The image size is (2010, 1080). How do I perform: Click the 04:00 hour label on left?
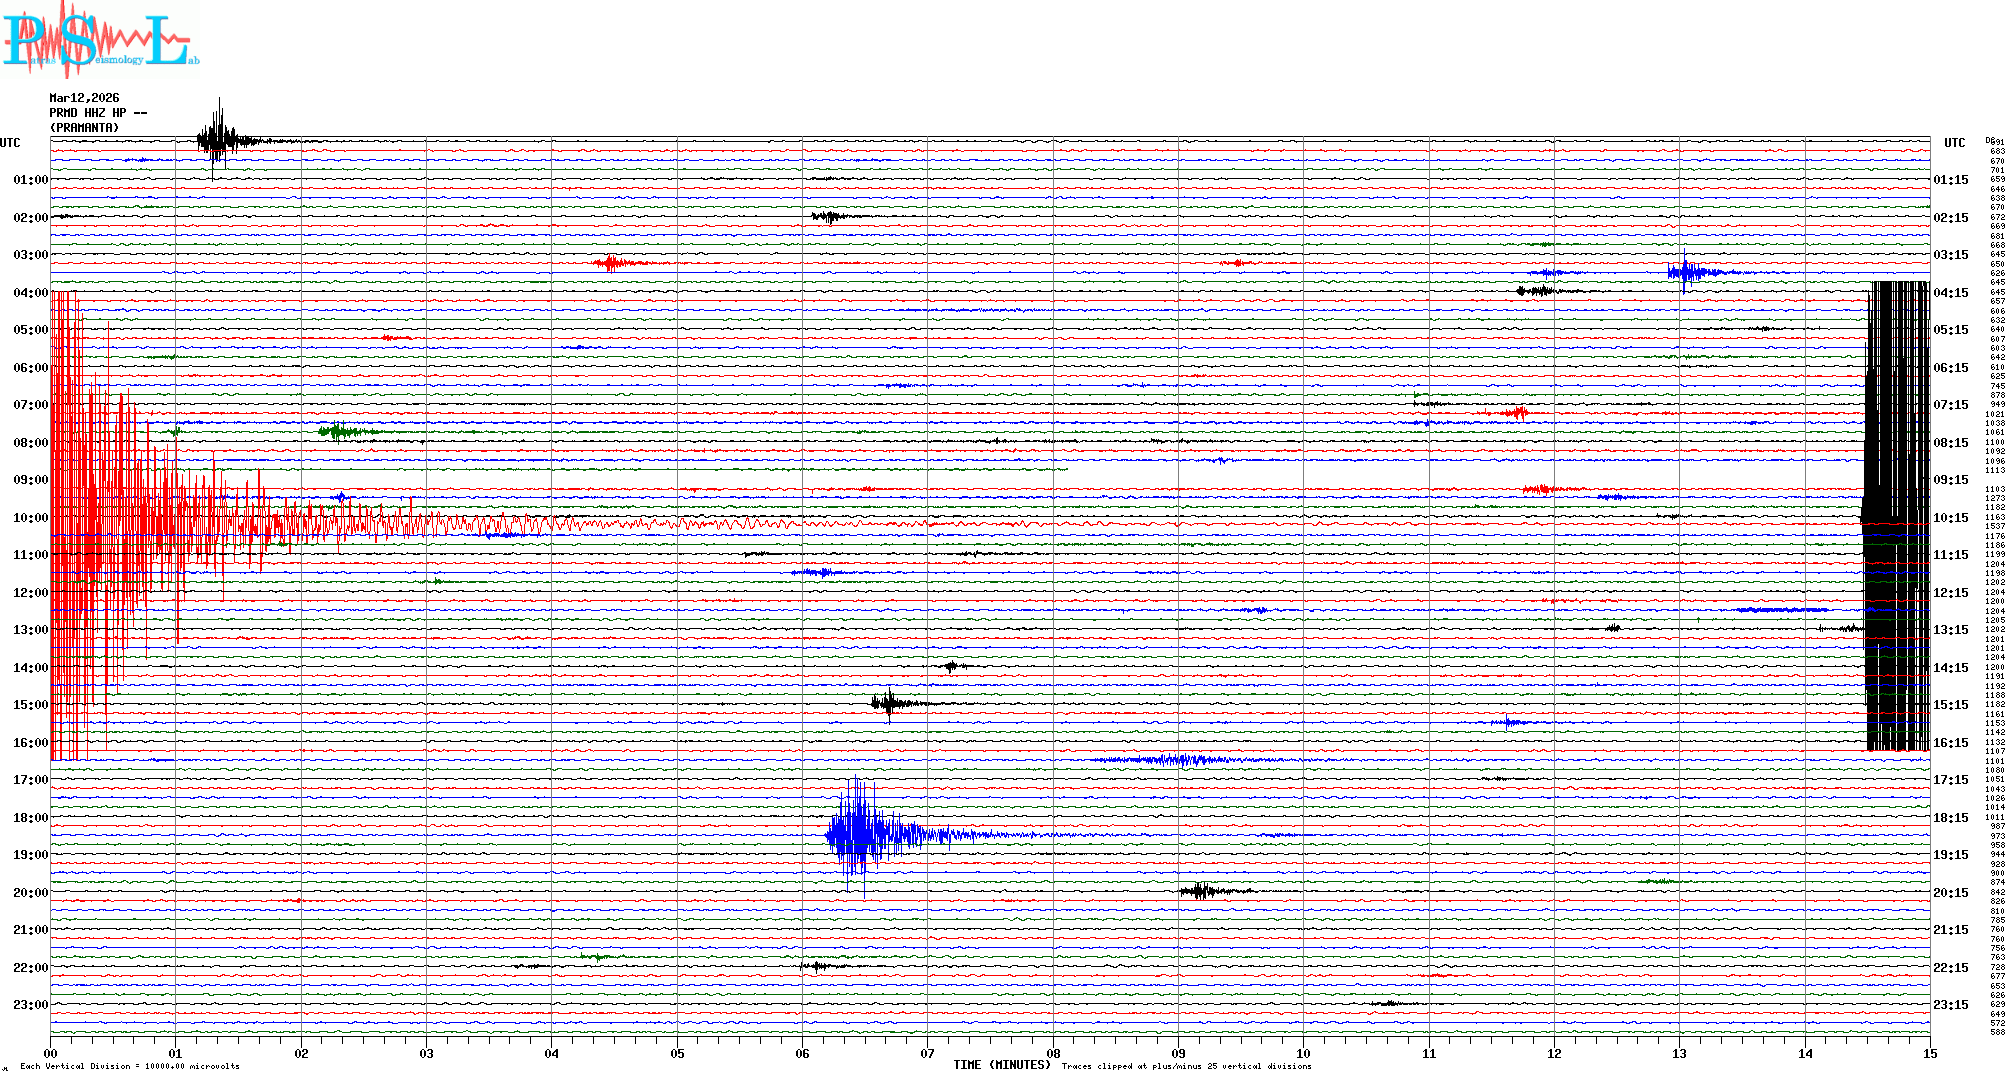tap(30, 293)
